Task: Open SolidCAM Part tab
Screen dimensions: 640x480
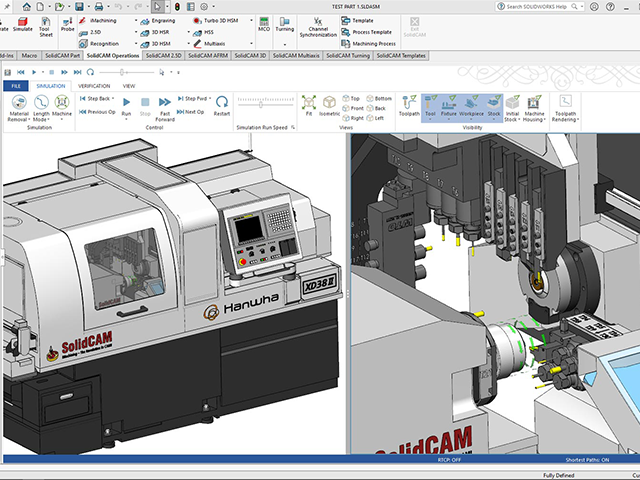Action: 62,56
